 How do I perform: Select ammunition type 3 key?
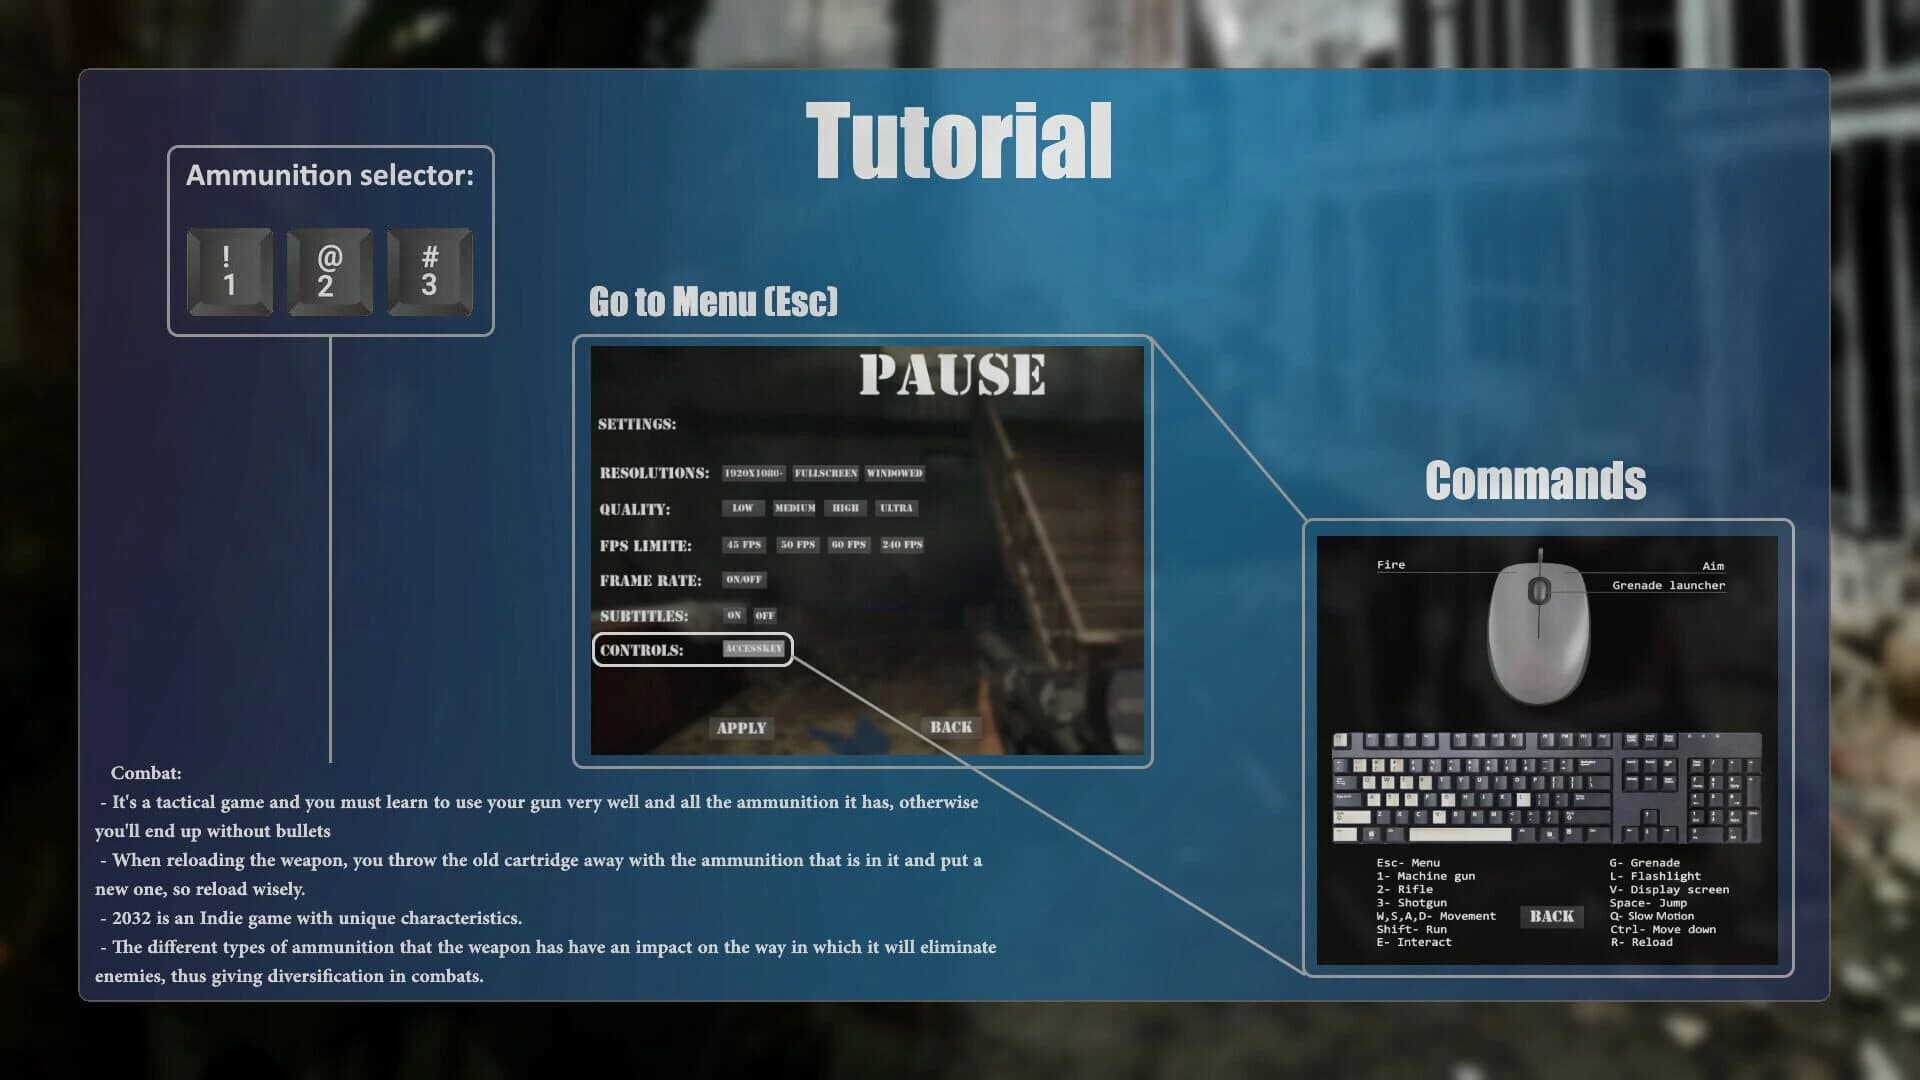[430, 271]
